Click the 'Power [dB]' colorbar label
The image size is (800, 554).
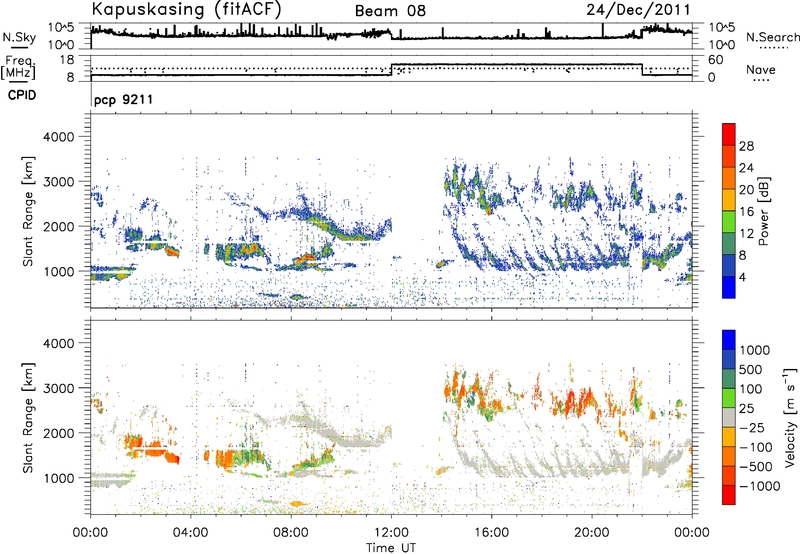[763, 211]
